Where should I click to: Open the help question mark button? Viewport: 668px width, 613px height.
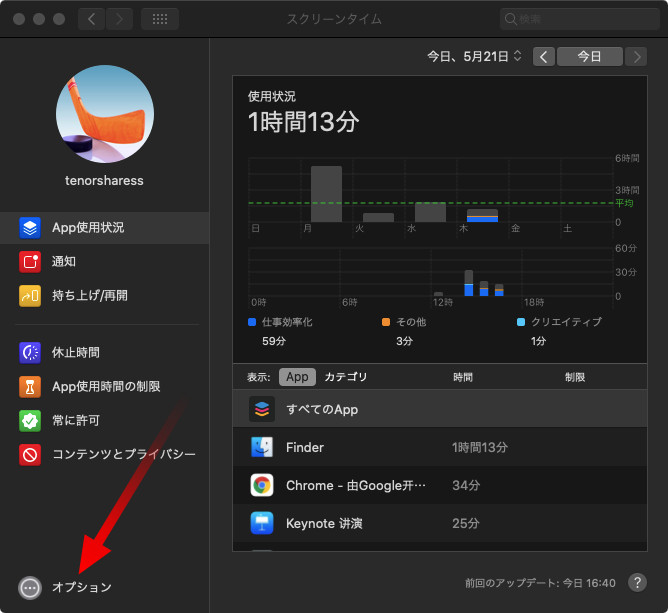tap(637, 582)
